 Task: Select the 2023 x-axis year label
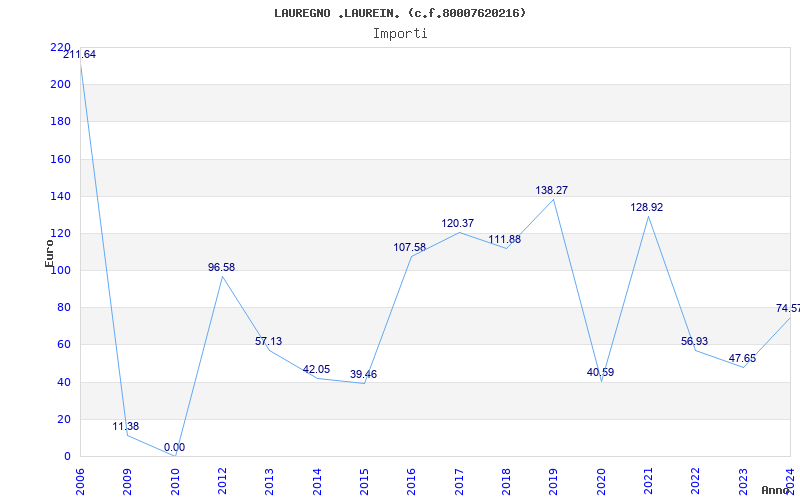pos(743,481)
